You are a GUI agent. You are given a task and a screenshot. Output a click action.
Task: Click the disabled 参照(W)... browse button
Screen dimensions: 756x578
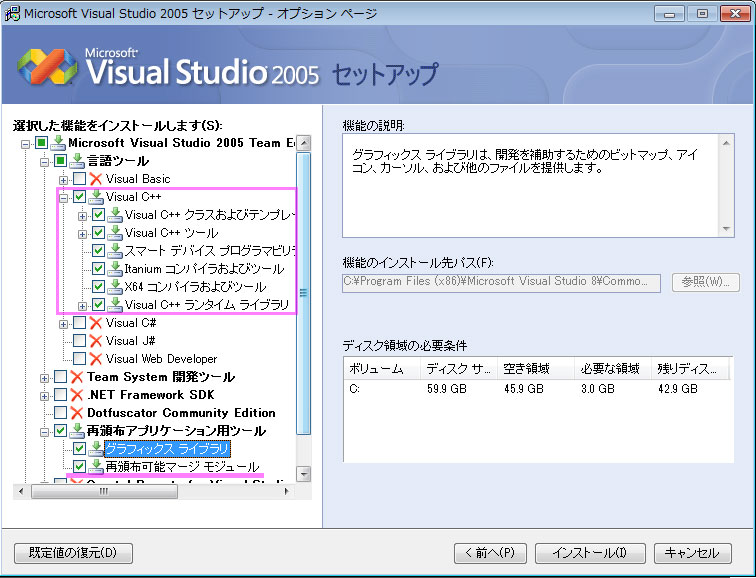click(705, 282)
